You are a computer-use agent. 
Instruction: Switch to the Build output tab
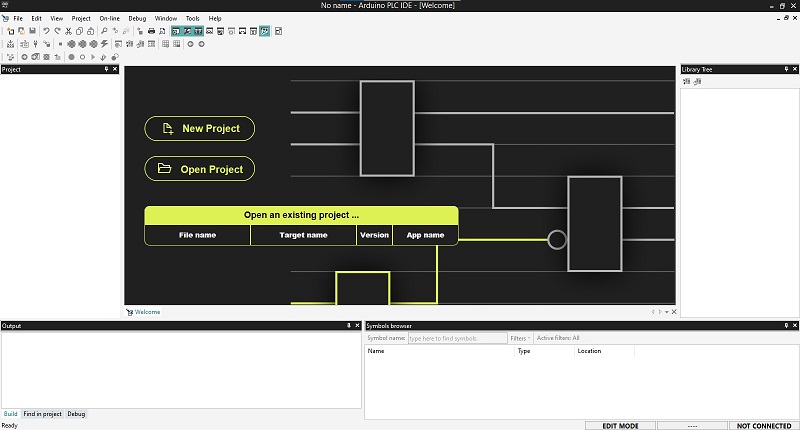coord(10,414)
